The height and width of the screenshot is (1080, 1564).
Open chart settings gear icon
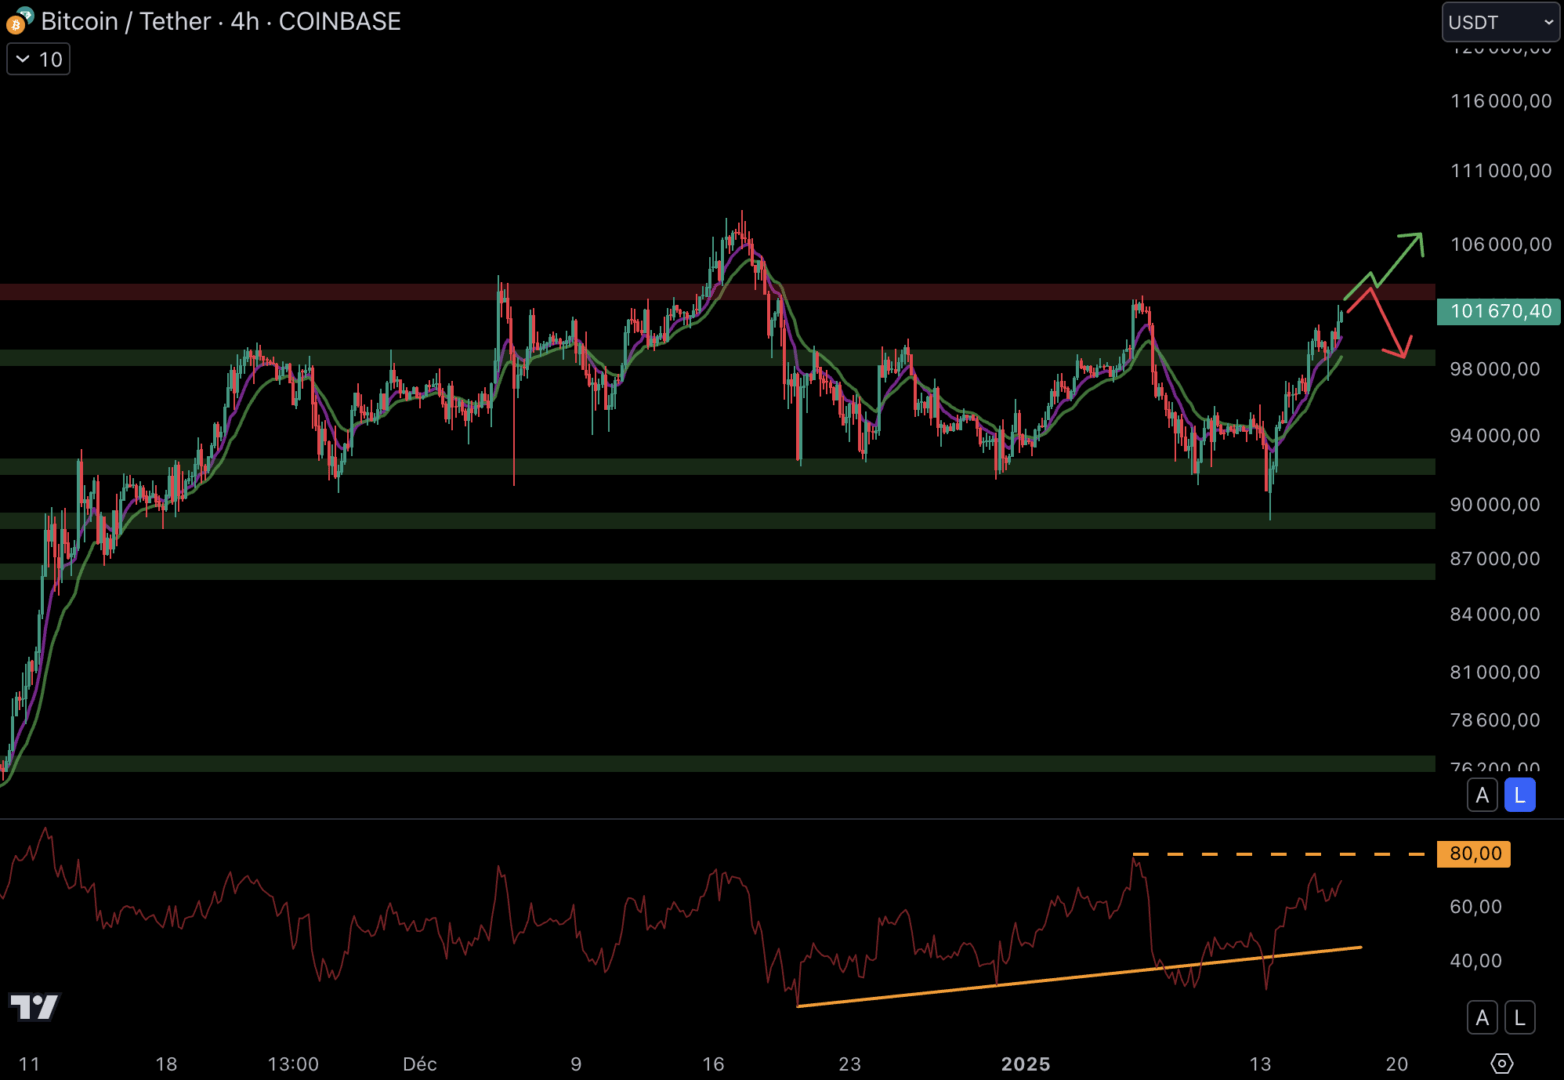pos(1501,1063)
